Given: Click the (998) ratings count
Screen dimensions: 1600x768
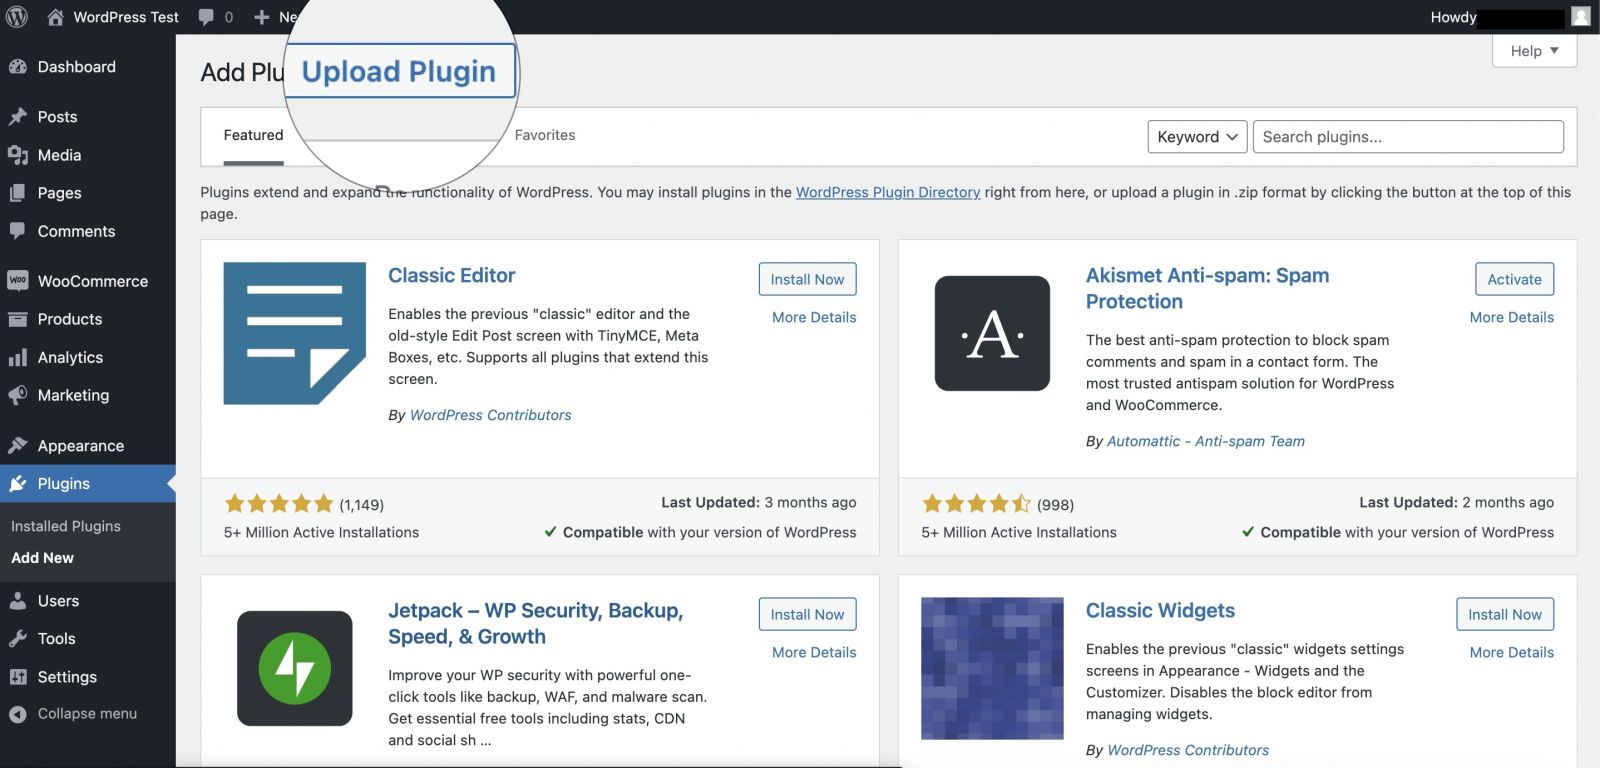Looking at the screenshot, I should click(1055, 505).
